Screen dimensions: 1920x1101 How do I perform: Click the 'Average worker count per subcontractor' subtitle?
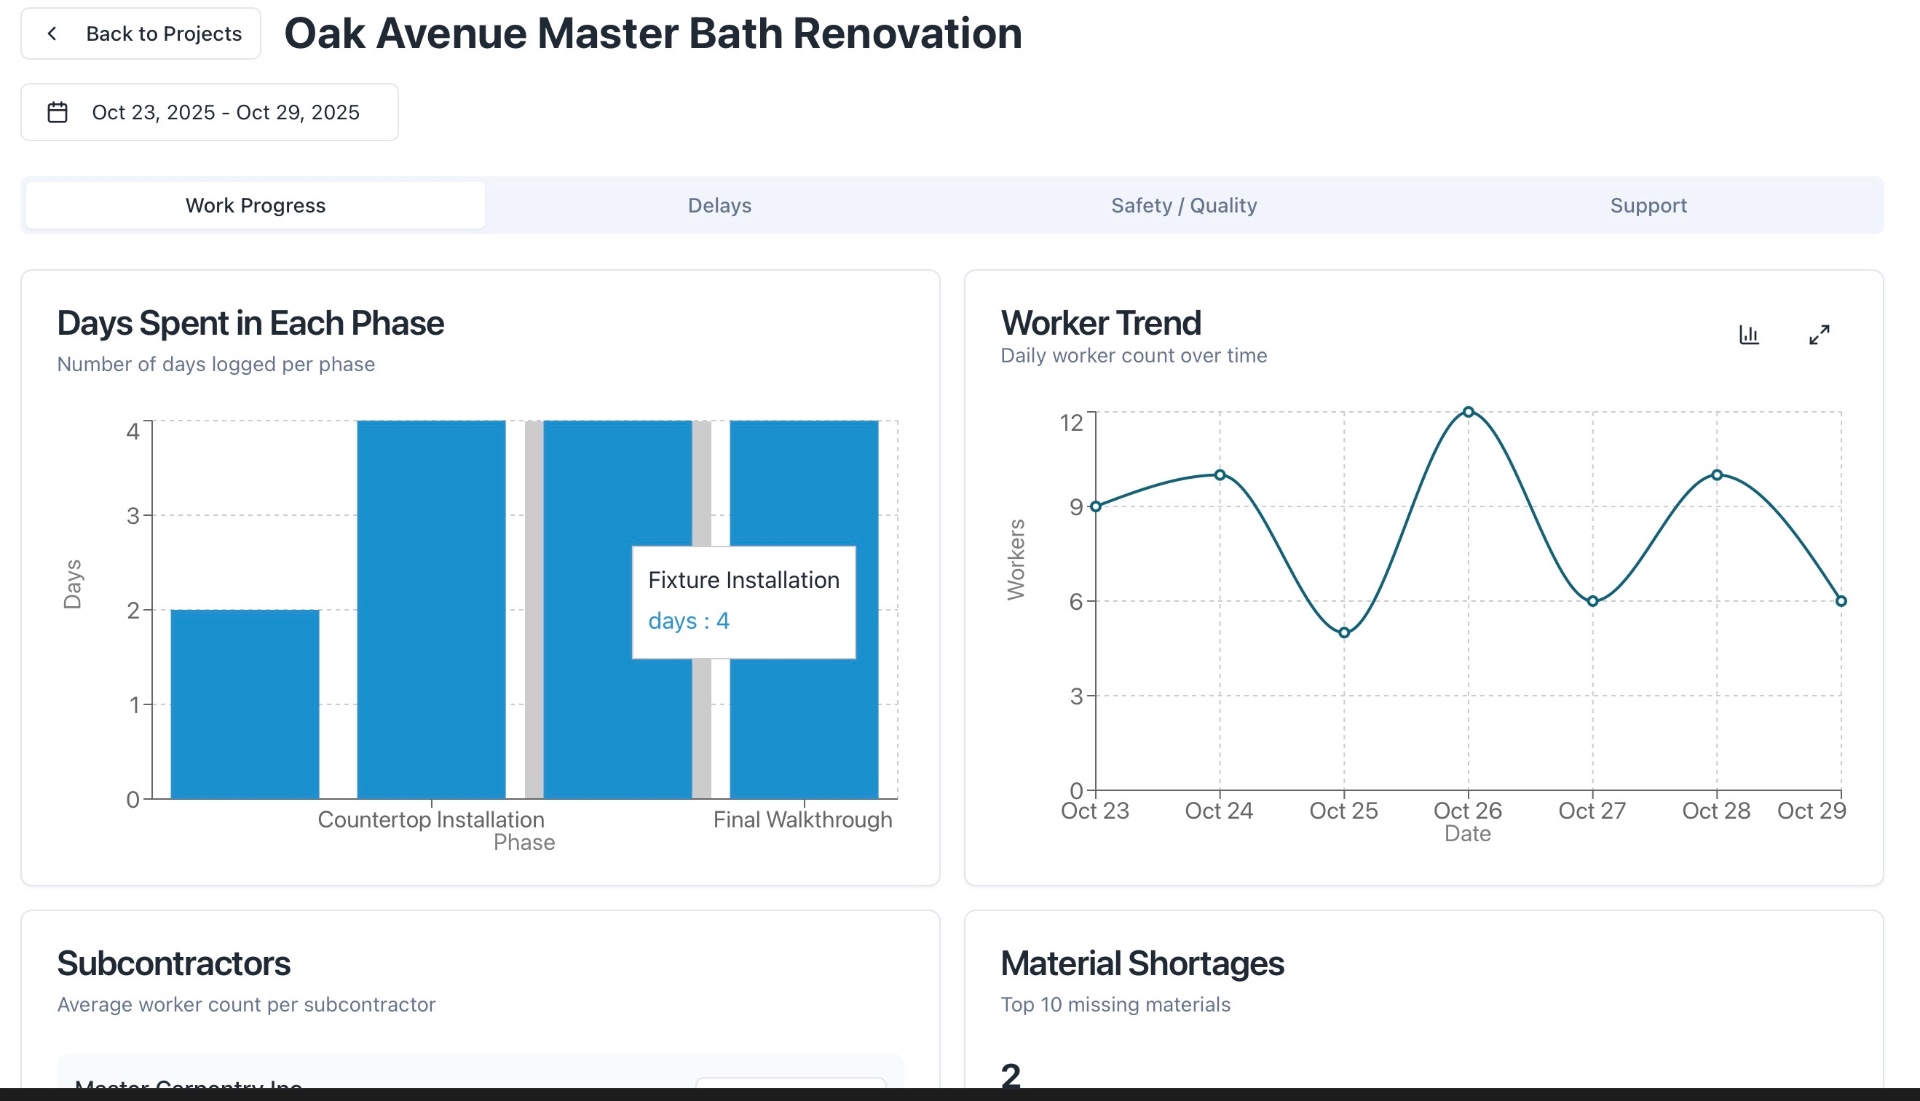click(x=246, y=1004)
